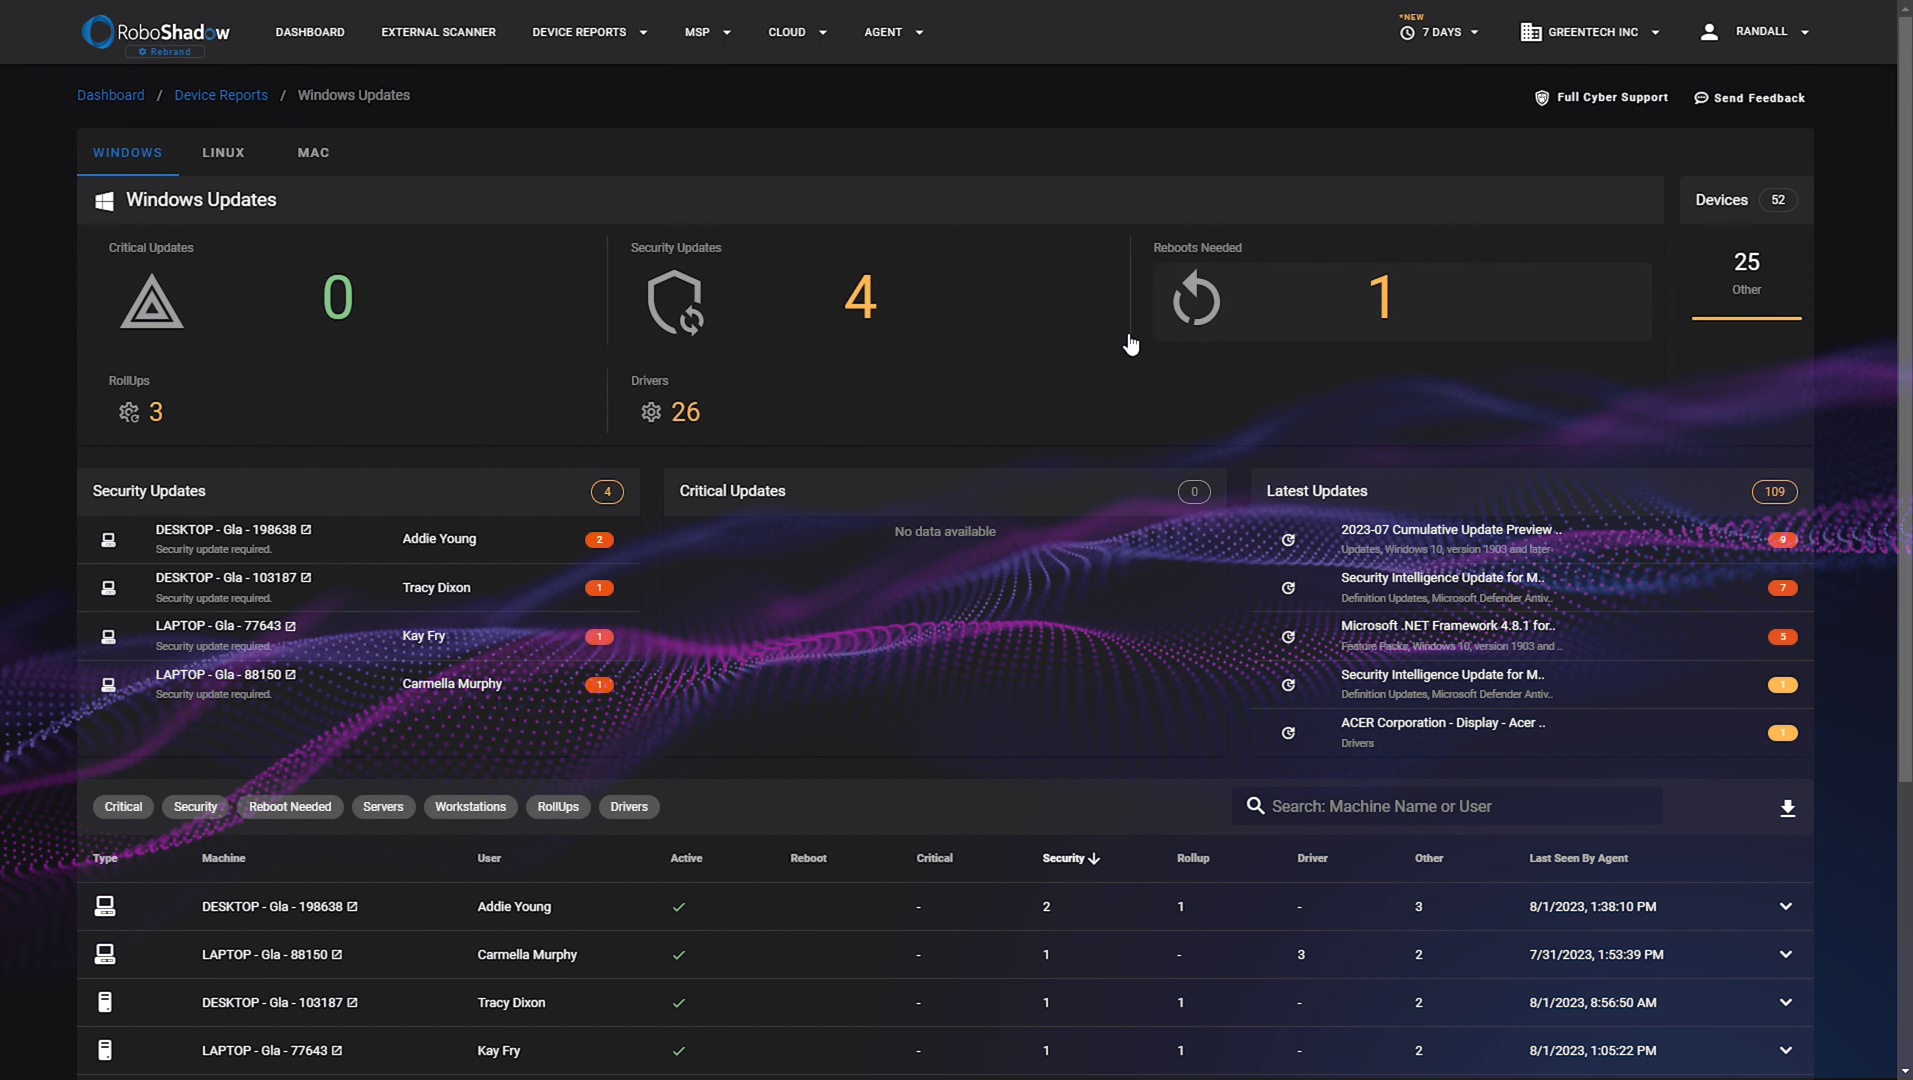
Task: Open Full Cyber Support via shield icon
Action: [1540, 97]
